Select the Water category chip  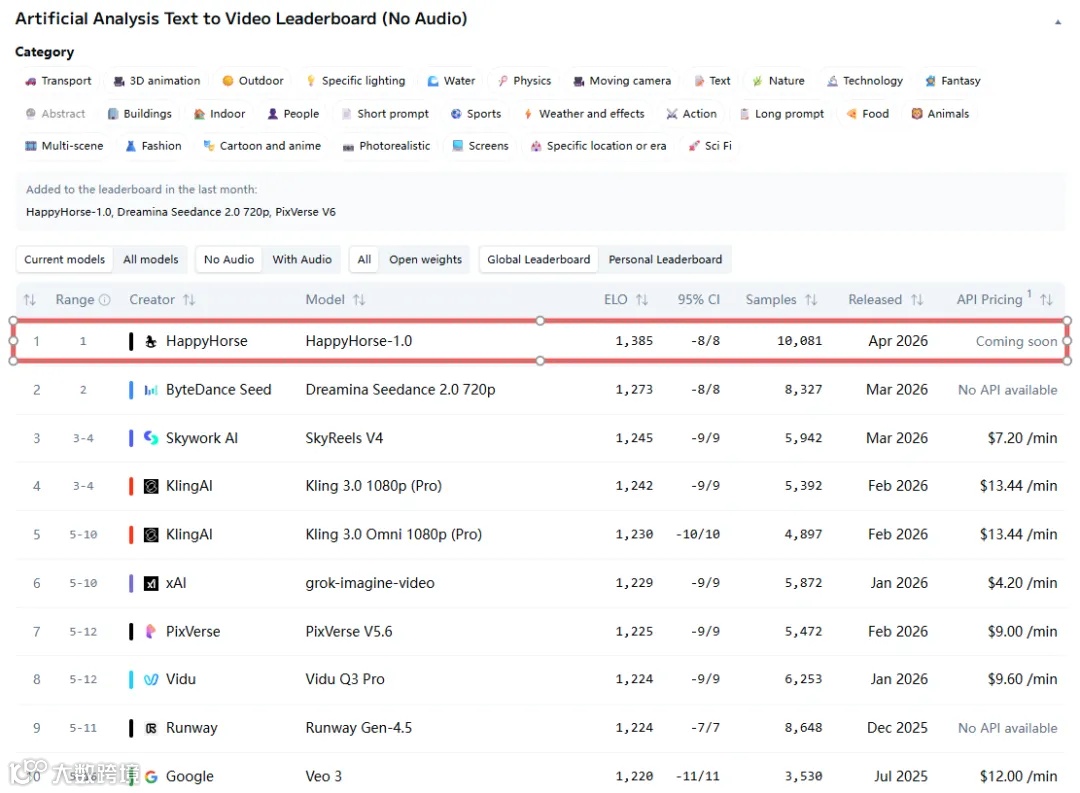[x=451, y=81]
